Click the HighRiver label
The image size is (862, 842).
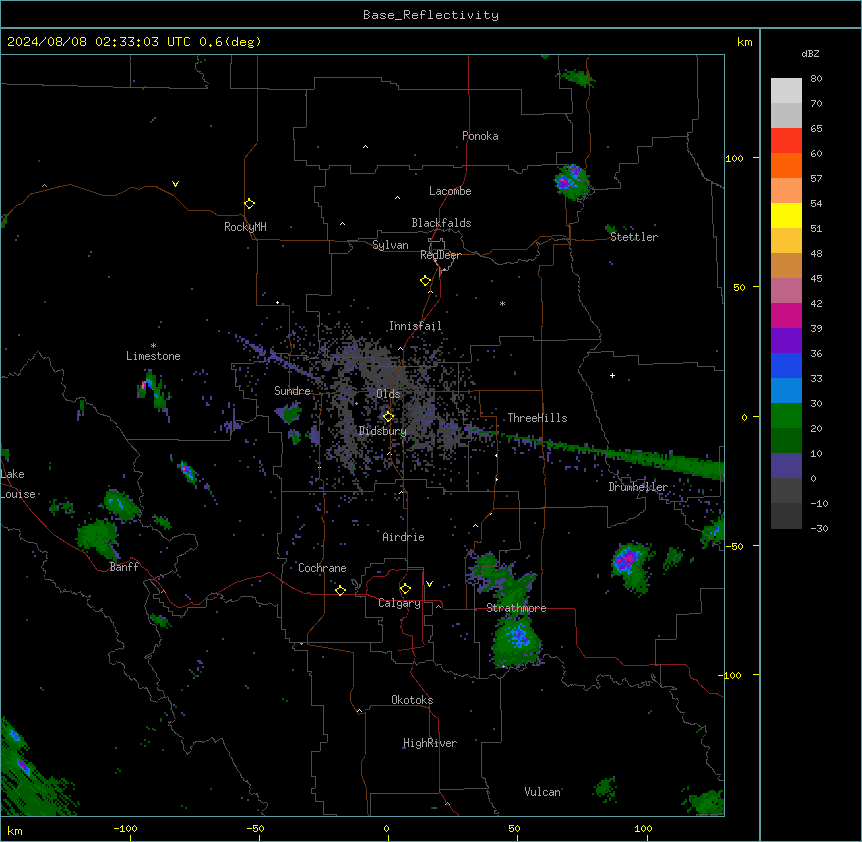tap(430, 743)
